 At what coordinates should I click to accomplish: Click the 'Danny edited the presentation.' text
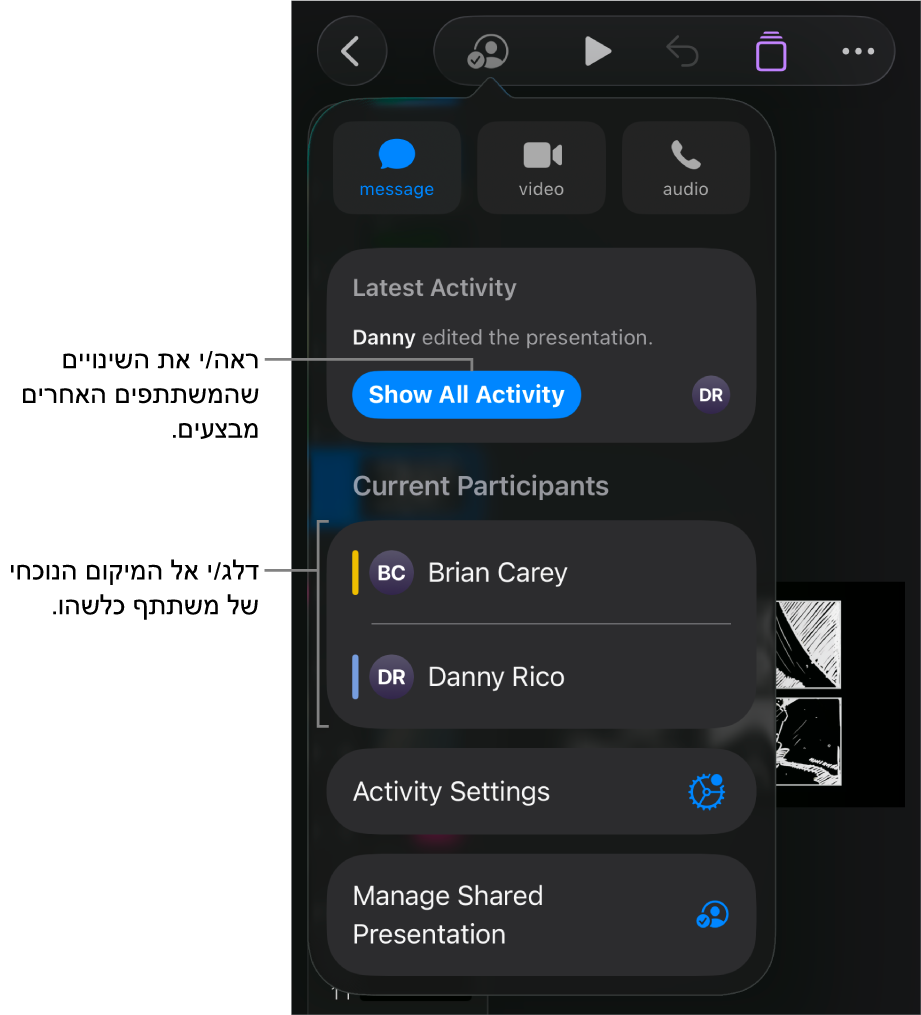[502, 337]
